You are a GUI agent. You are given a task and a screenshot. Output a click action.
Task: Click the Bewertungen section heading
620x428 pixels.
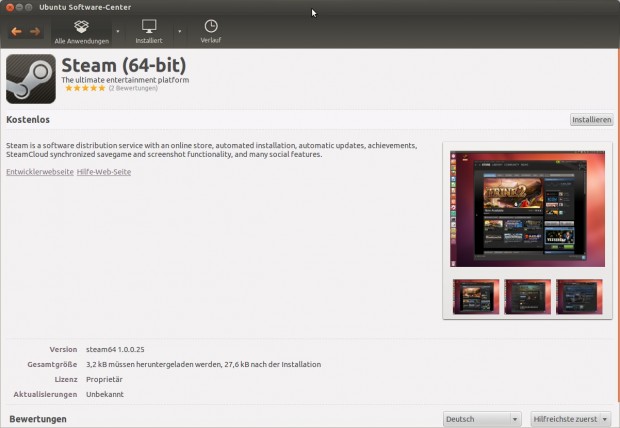coord(38,419)
